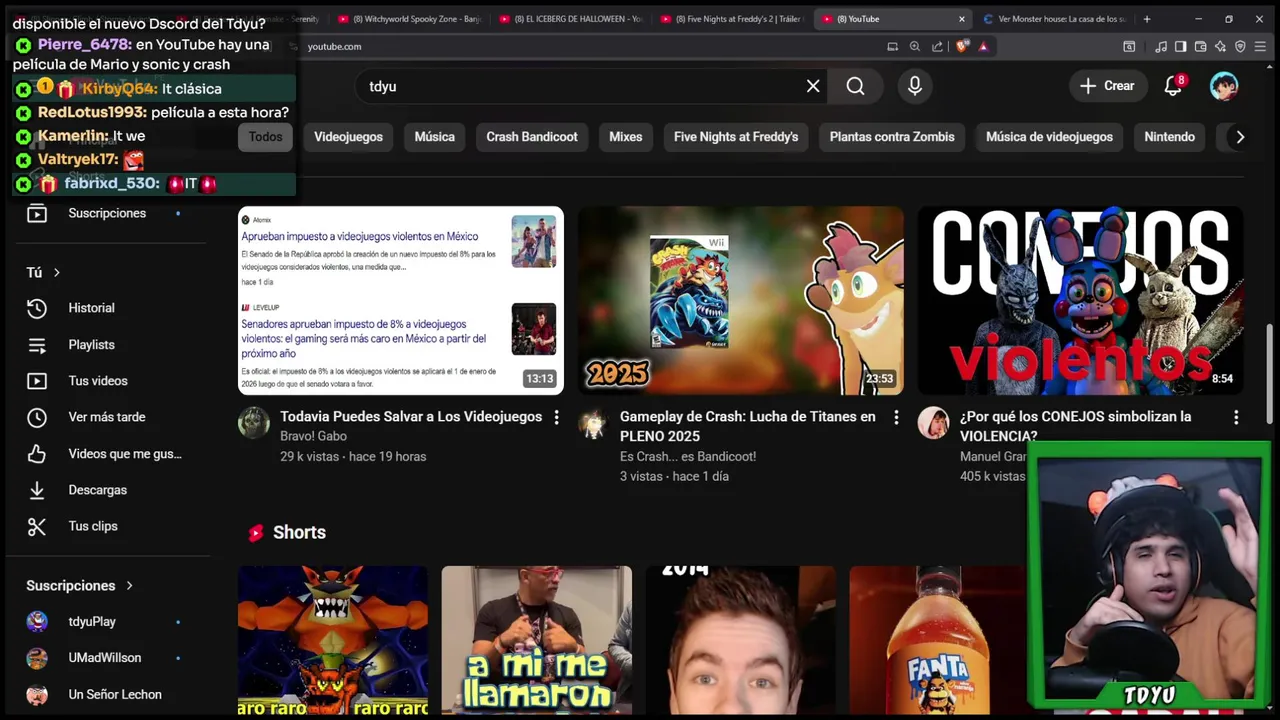Open the Crash gameplay video's channel avatar
This screenshot has width=1280, height=720.
pos(594,423)
